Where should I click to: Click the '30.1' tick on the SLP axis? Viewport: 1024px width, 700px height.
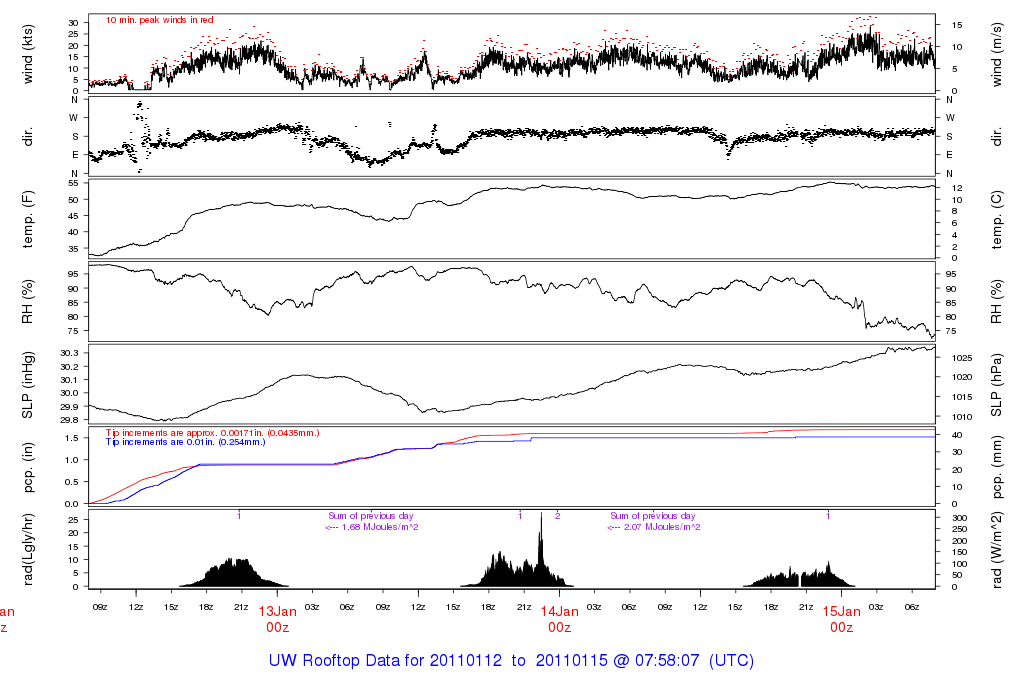(x=70, y=380)
